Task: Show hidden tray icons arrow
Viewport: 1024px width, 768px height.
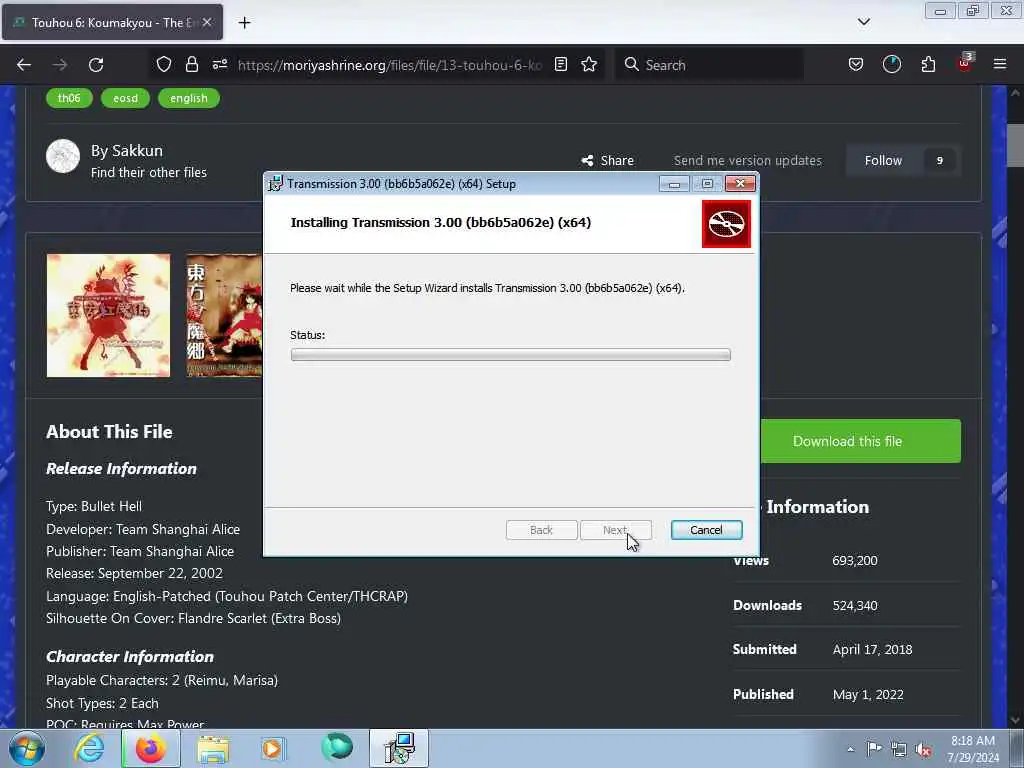Action: click(850, 749)
